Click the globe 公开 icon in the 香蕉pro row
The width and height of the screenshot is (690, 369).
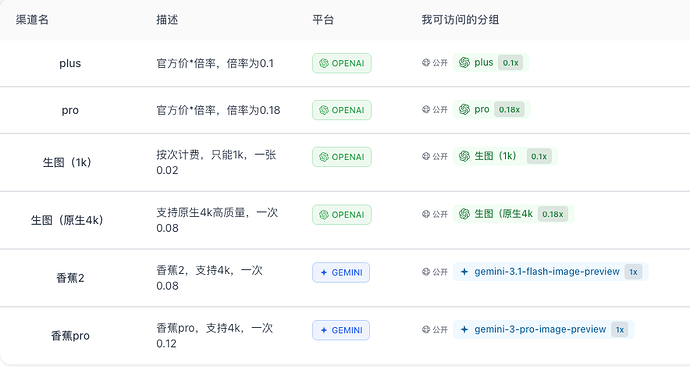[426, 329]
